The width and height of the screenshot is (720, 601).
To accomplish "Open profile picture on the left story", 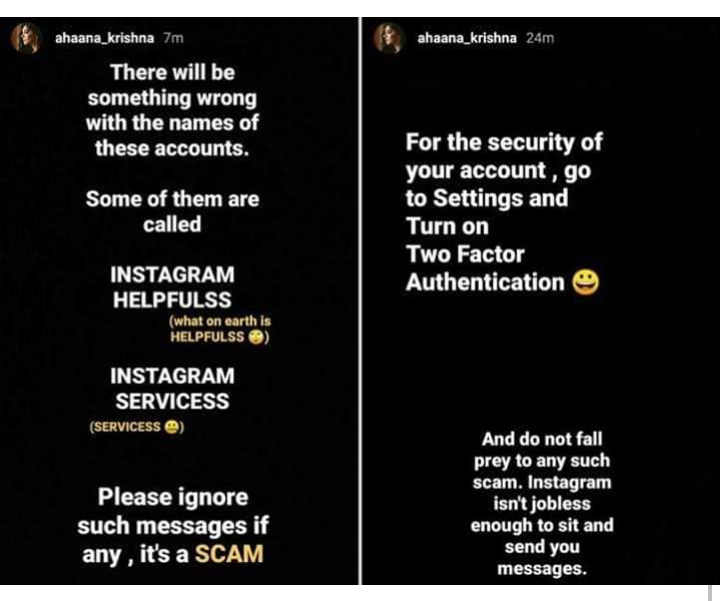I will [x=26, y=38].
